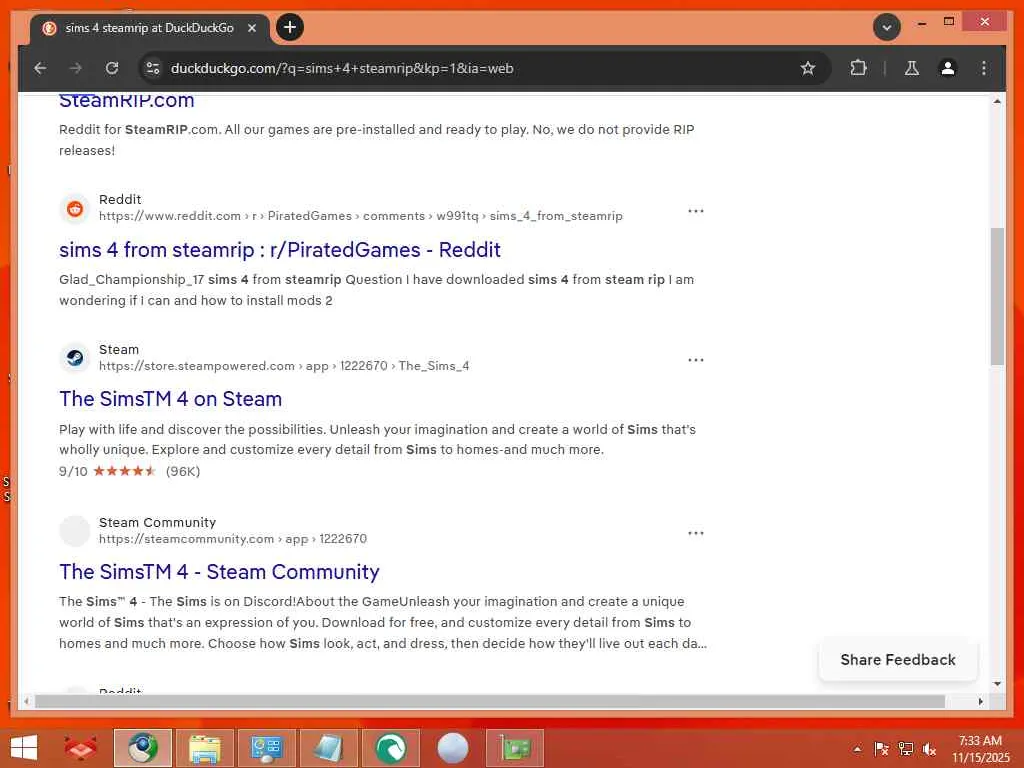Screen dimensions: 1024x768
Task: Go back to the previous page
Action: [40, 68]
